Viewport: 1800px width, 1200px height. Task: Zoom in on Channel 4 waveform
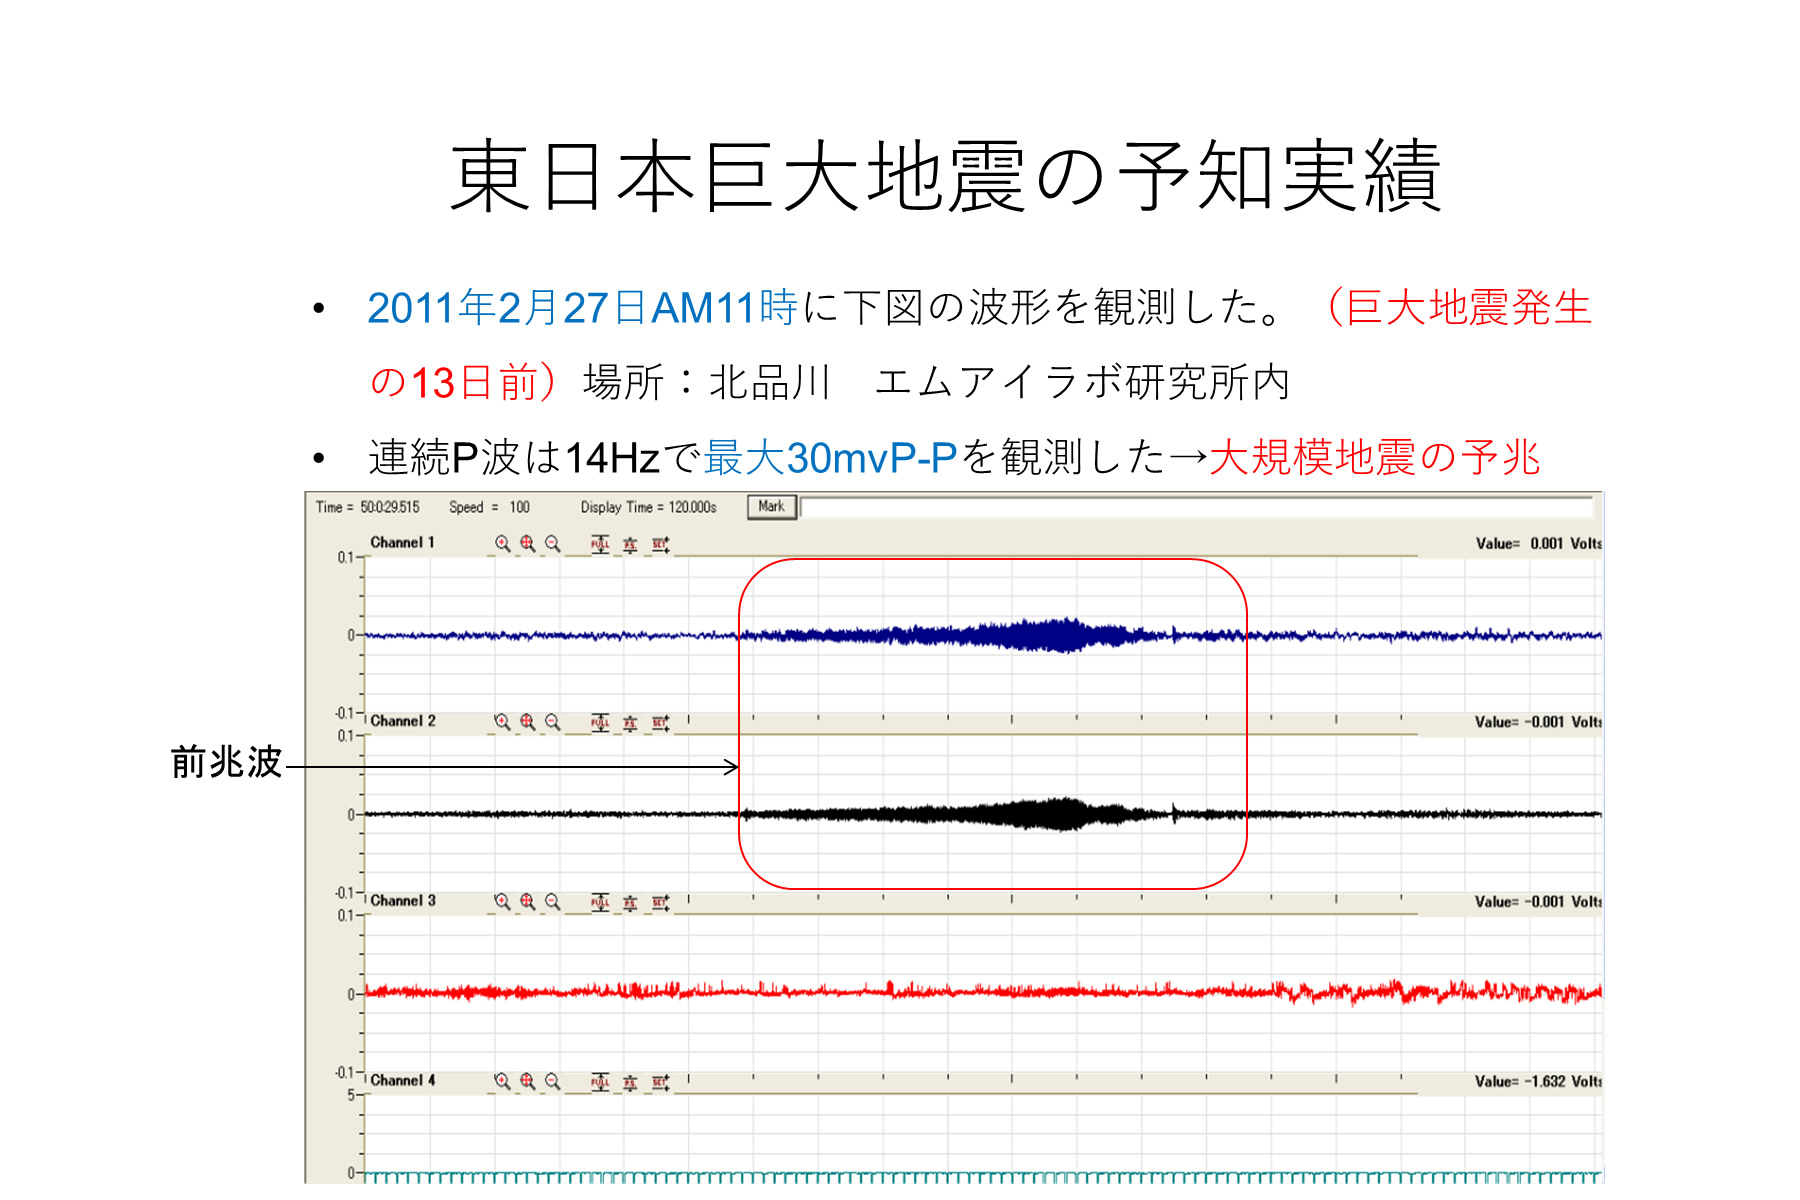(x=502, y=1081)
